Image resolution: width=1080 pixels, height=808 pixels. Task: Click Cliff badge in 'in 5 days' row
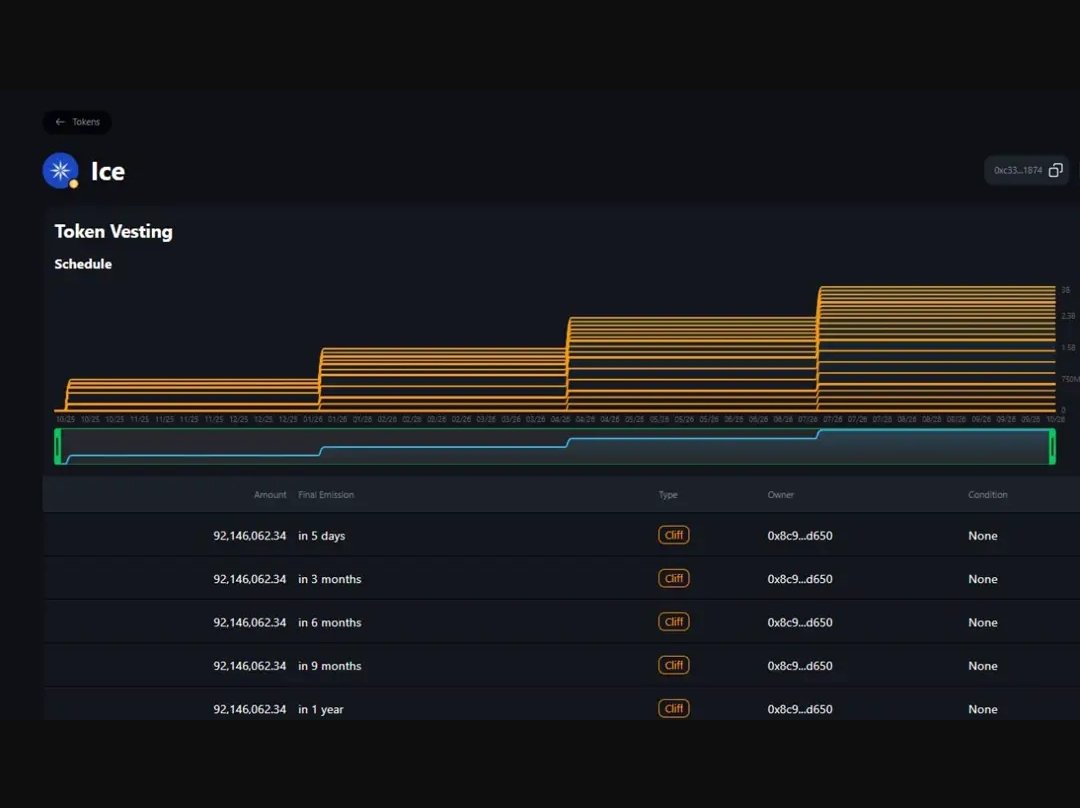point(674,535)
